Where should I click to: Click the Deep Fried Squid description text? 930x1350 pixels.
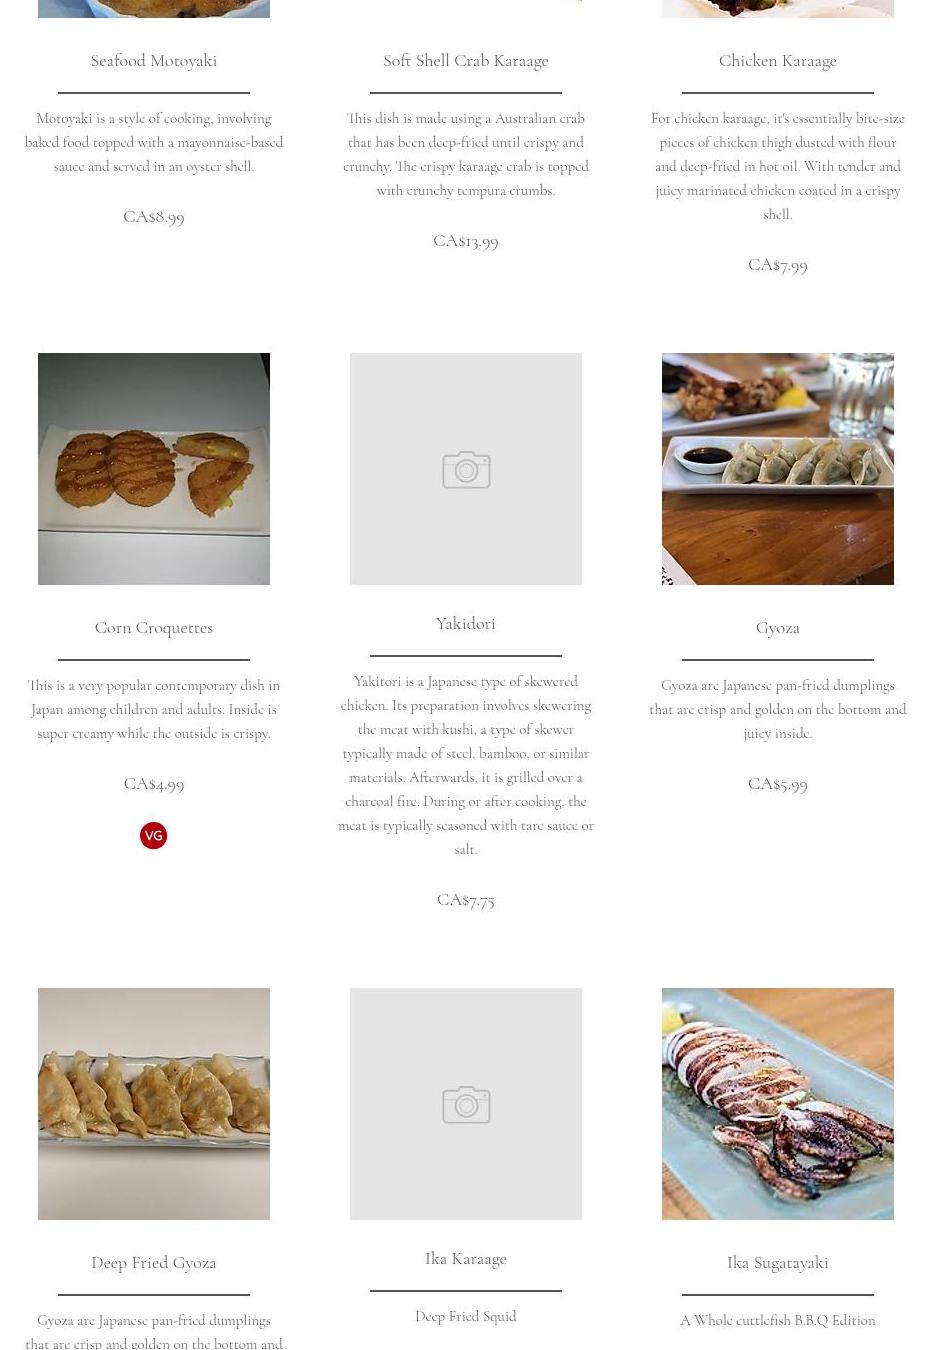point(466,1317)
